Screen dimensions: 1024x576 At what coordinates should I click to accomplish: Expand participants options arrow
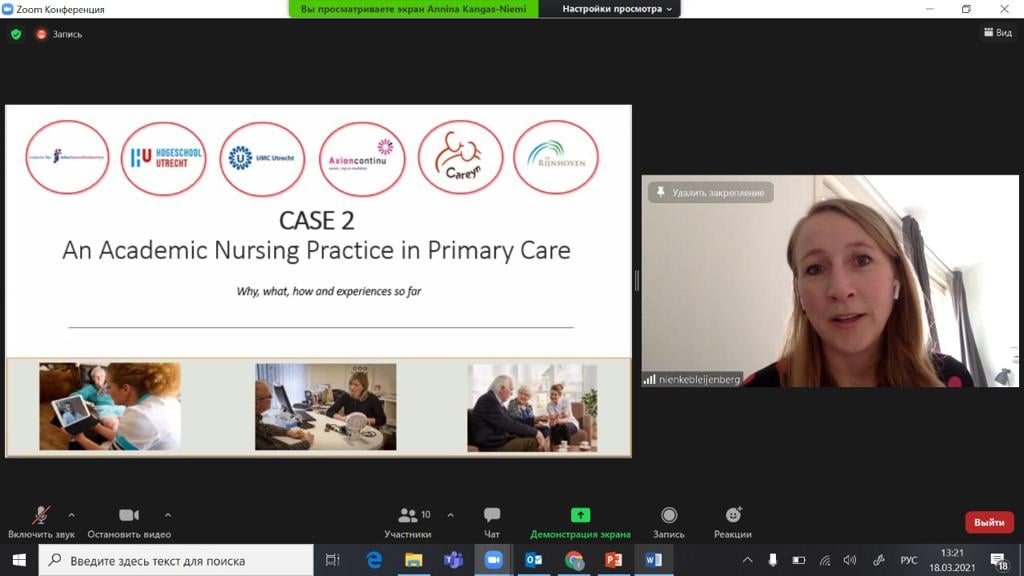(x=450, y=515)
